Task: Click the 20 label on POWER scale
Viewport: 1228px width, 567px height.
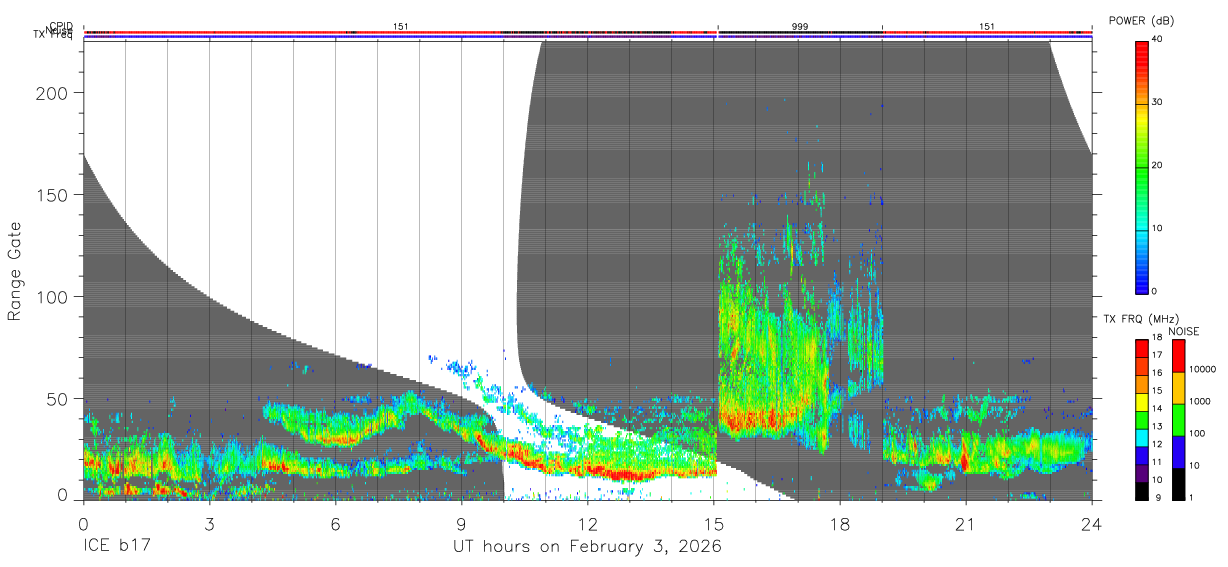Action: 1157,166
